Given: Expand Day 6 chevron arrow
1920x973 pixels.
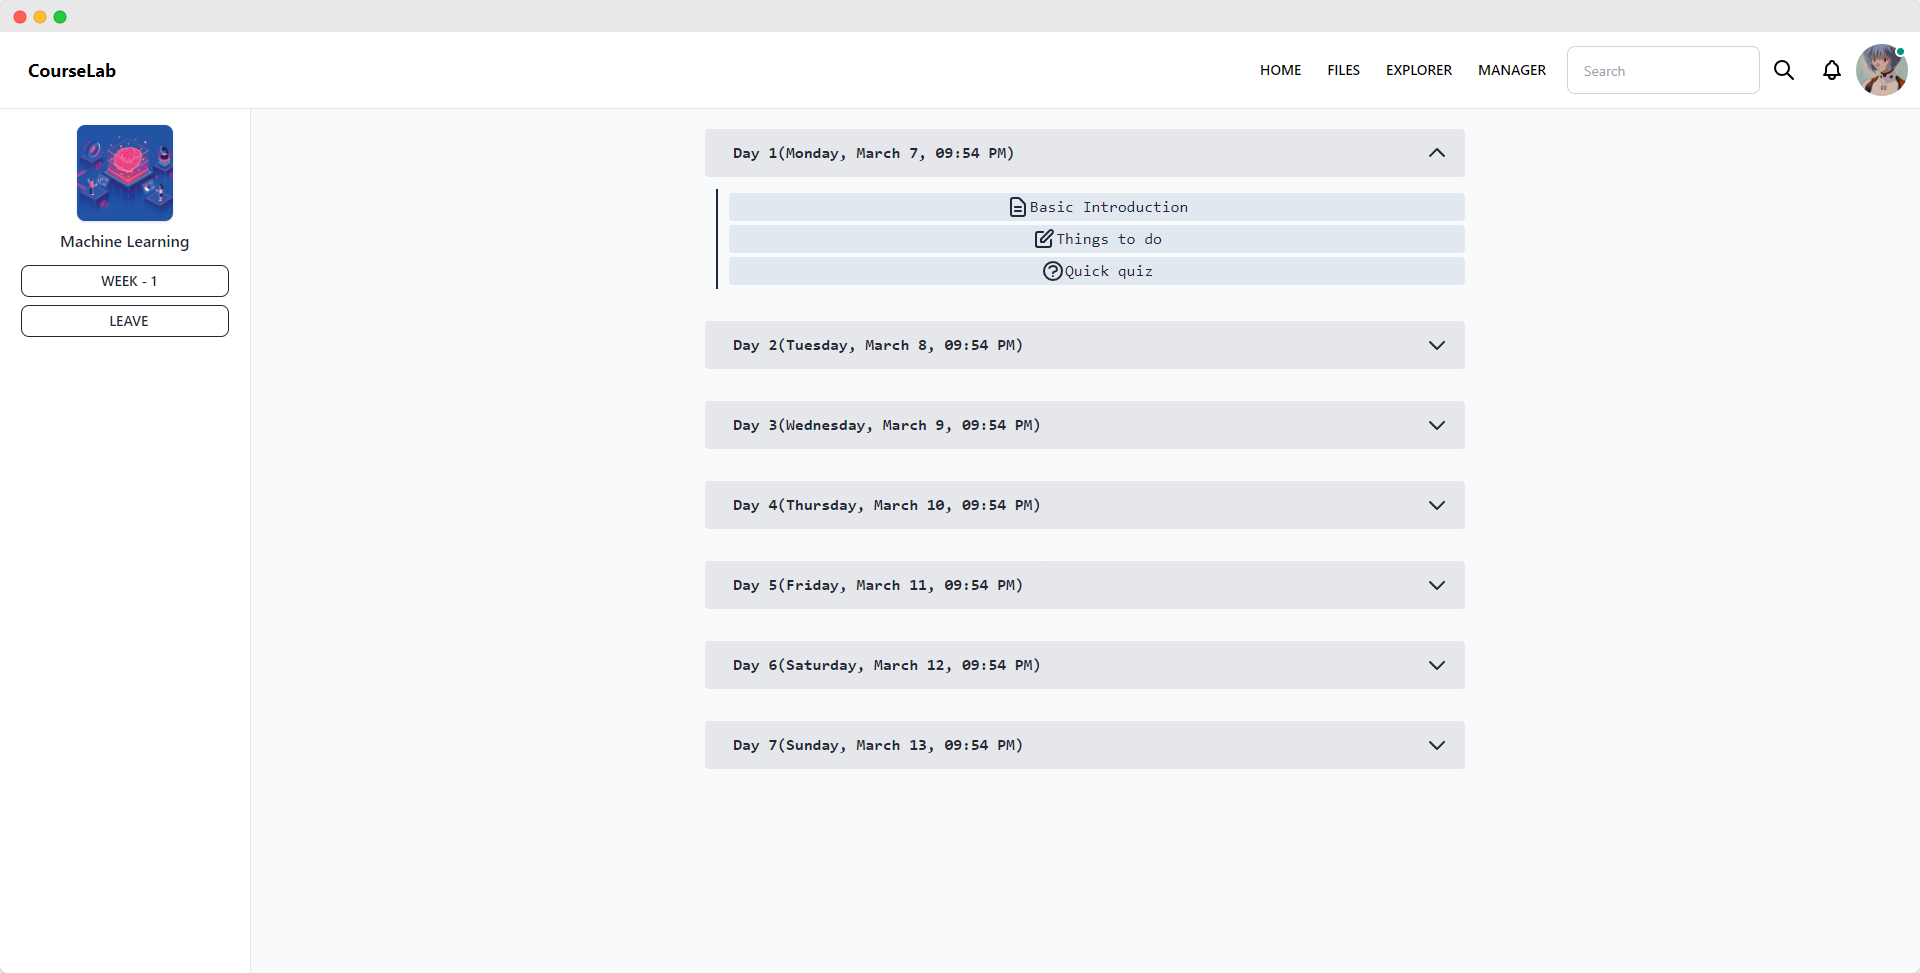Looking at the screenshot, I should 1436,665.
